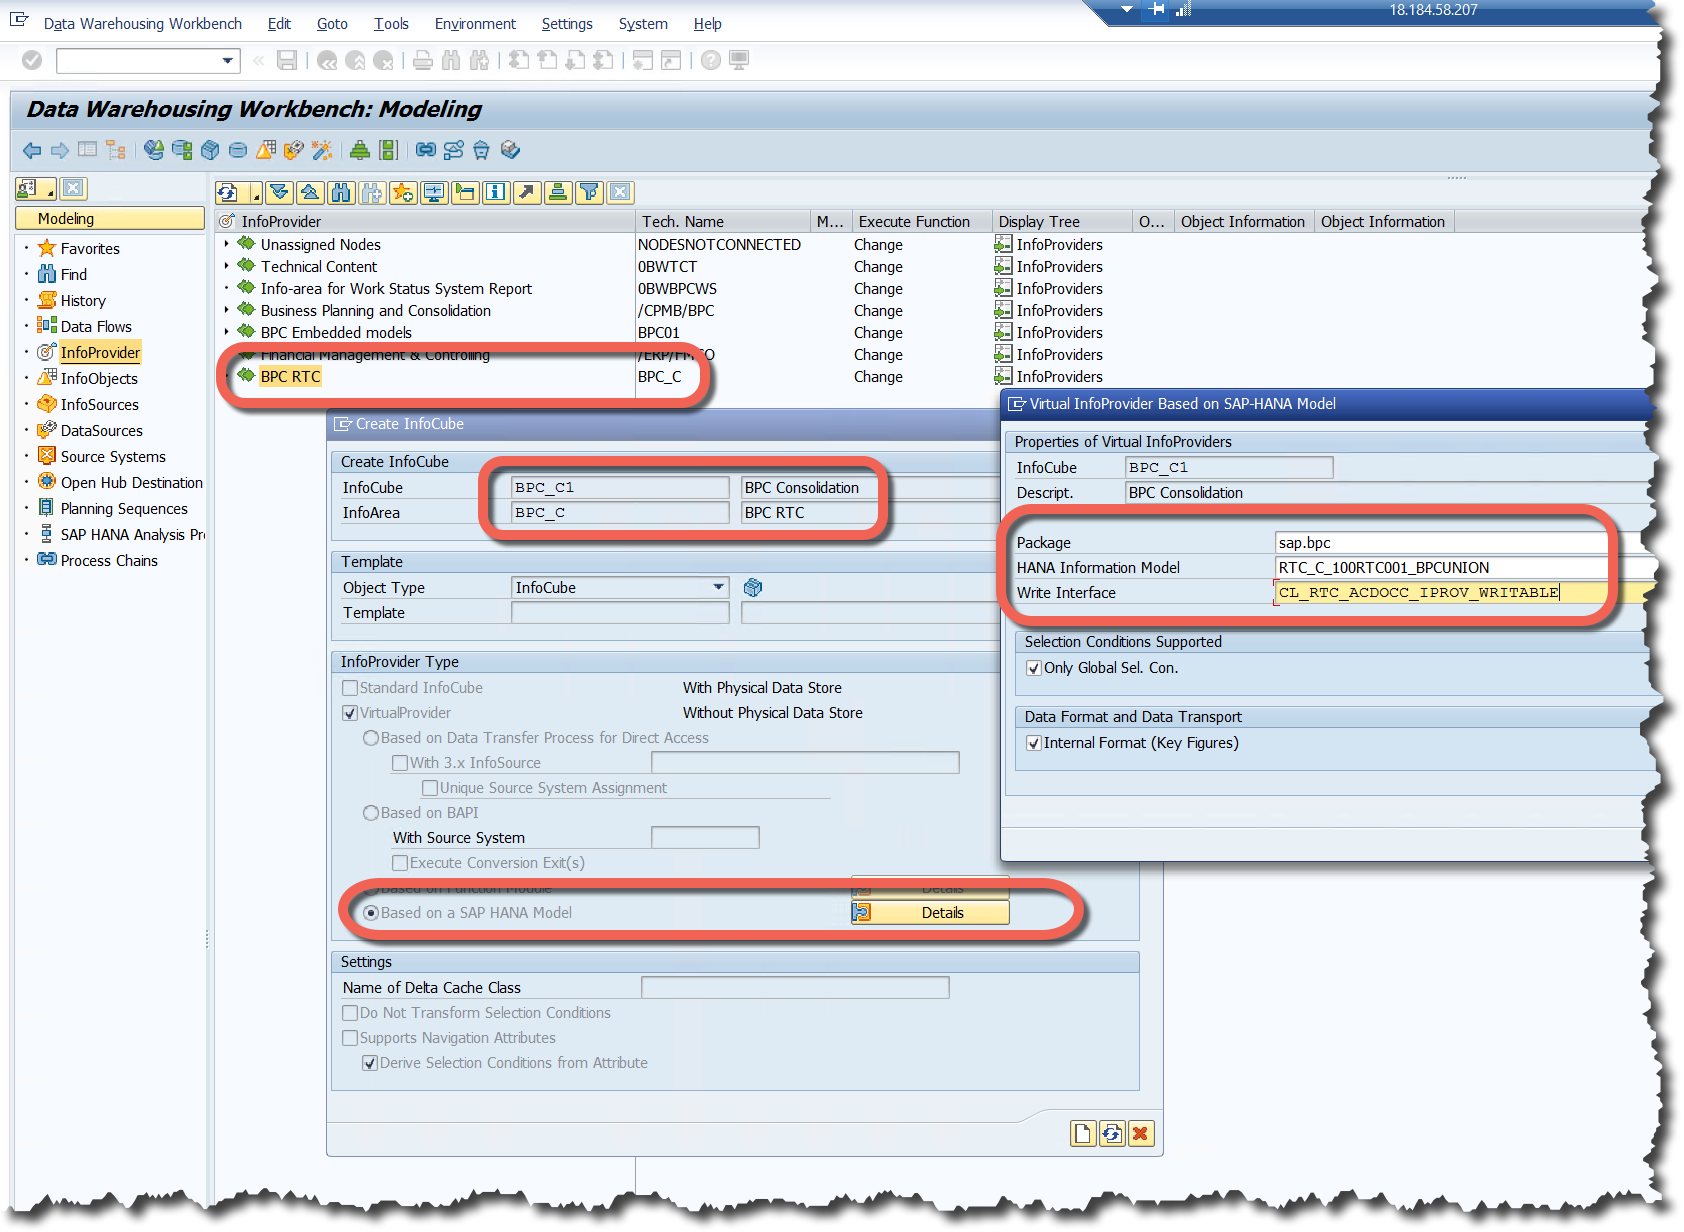The image size is (1684, 1232).
Task: Open the Environment menu
Action: 475,24
